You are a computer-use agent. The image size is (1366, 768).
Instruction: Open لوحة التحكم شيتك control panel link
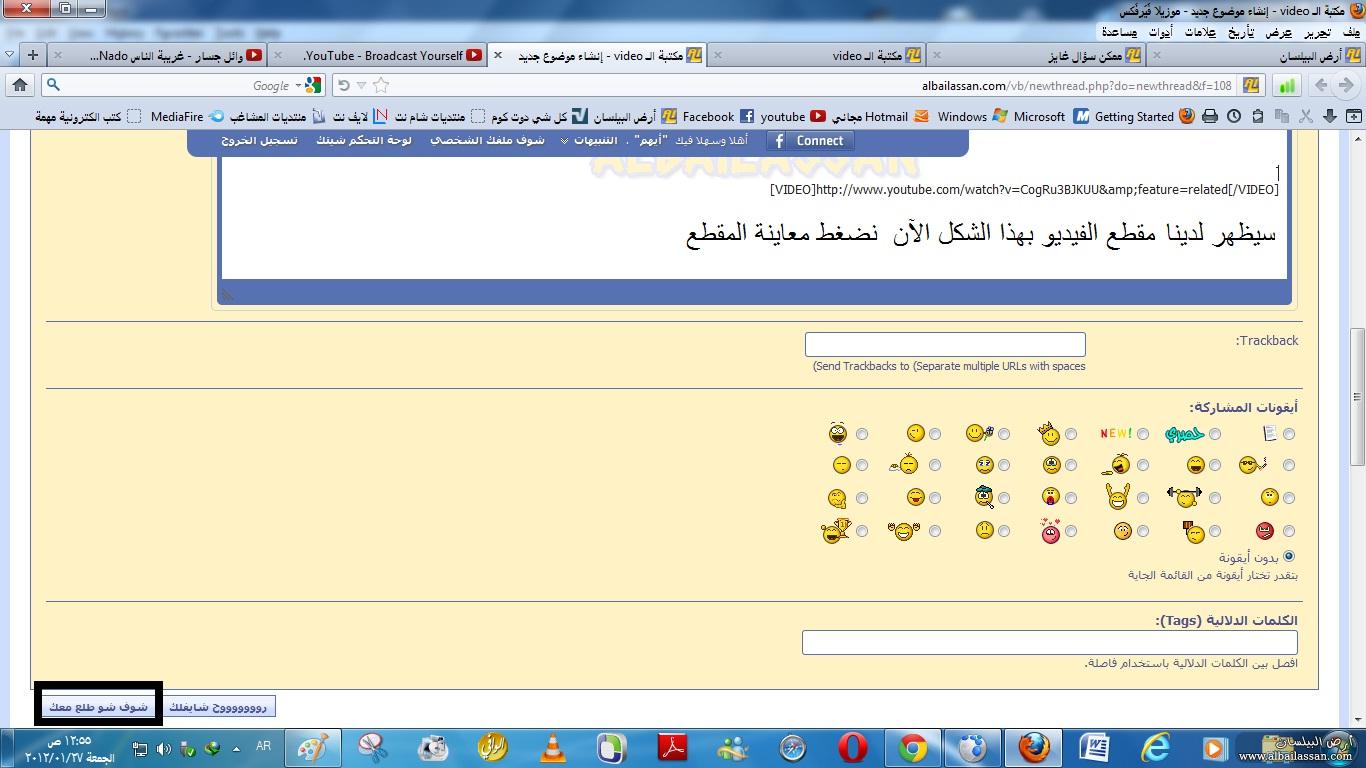tap(364, 141)
